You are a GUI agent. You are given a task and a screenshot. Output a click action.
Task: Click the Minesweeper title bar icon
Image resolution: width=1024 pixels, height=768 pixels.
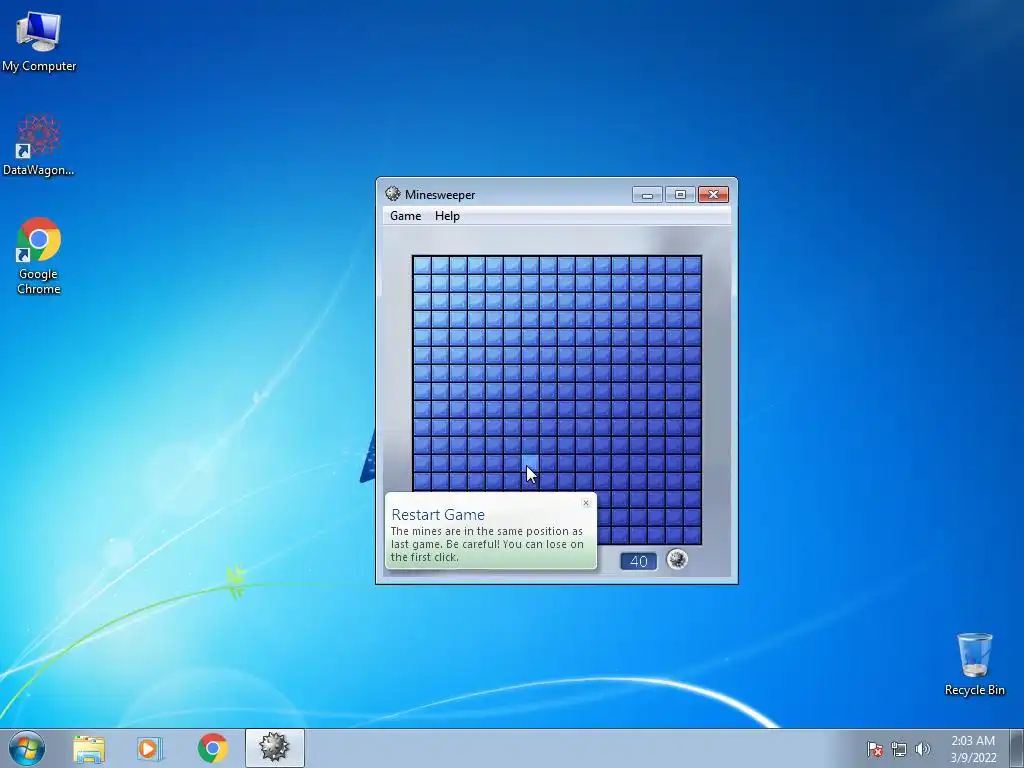392,194
